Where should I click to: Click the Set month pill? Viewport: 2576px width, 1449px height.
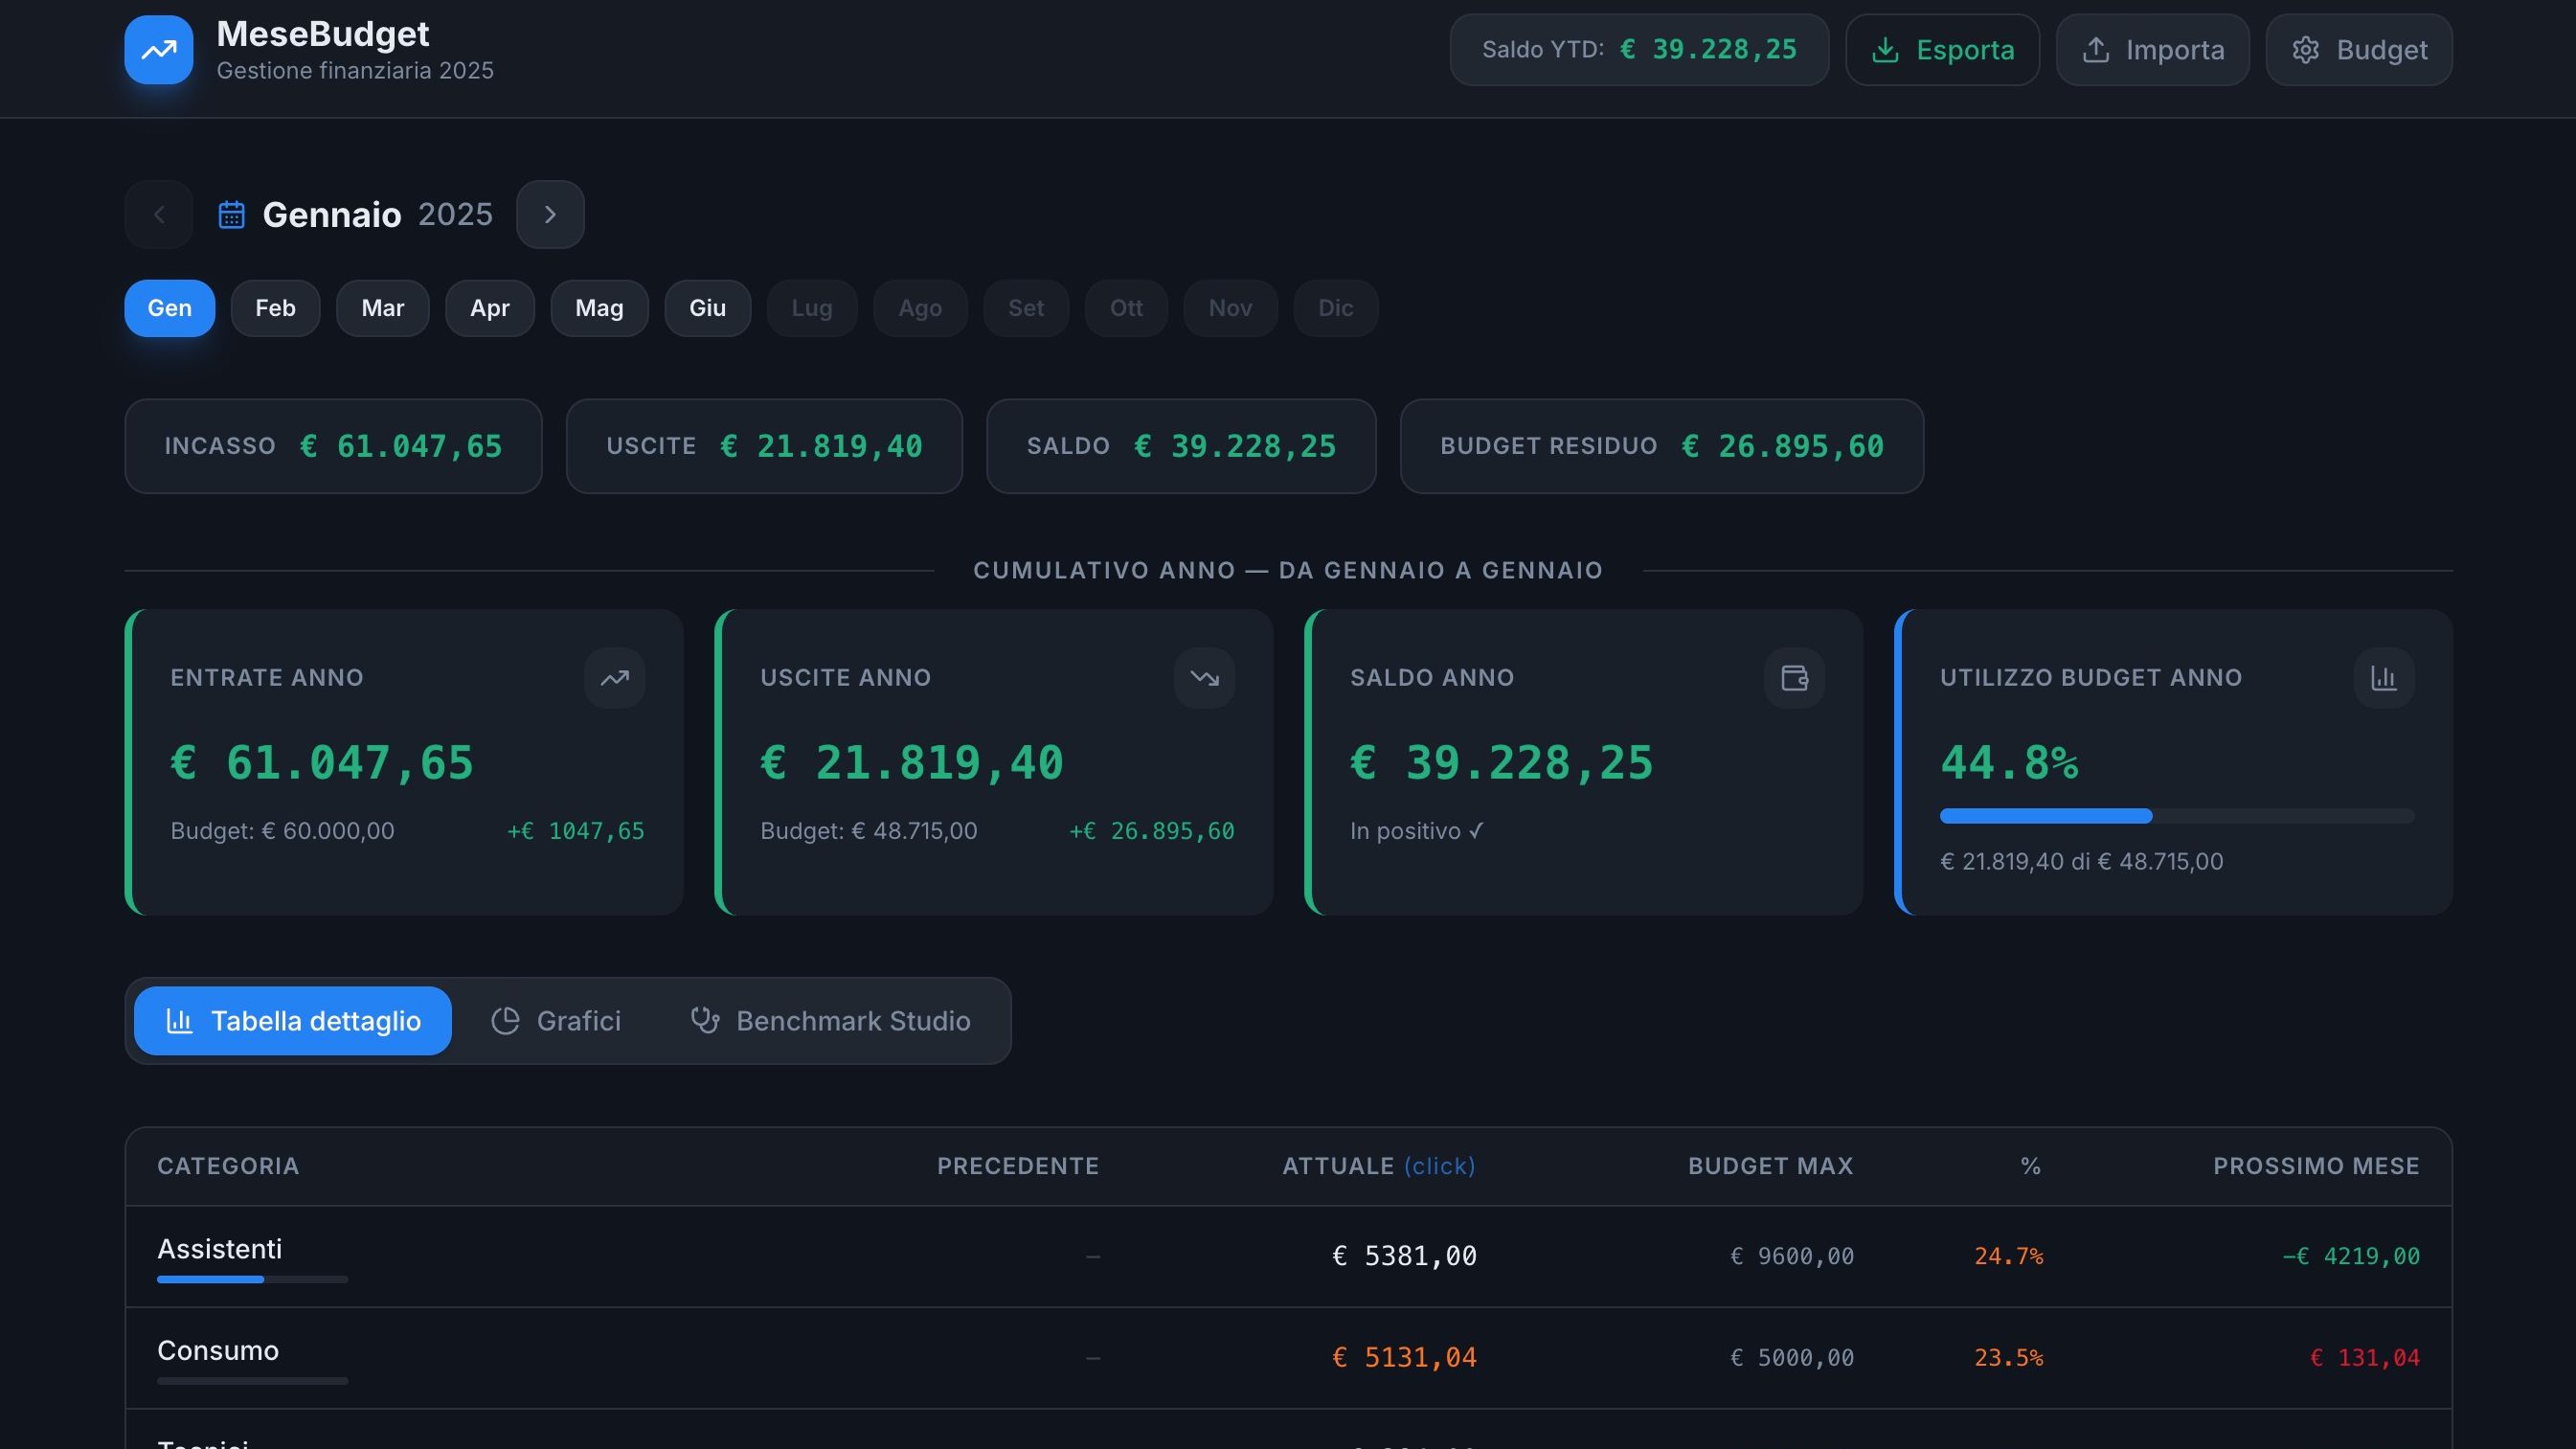(1026, 308)
